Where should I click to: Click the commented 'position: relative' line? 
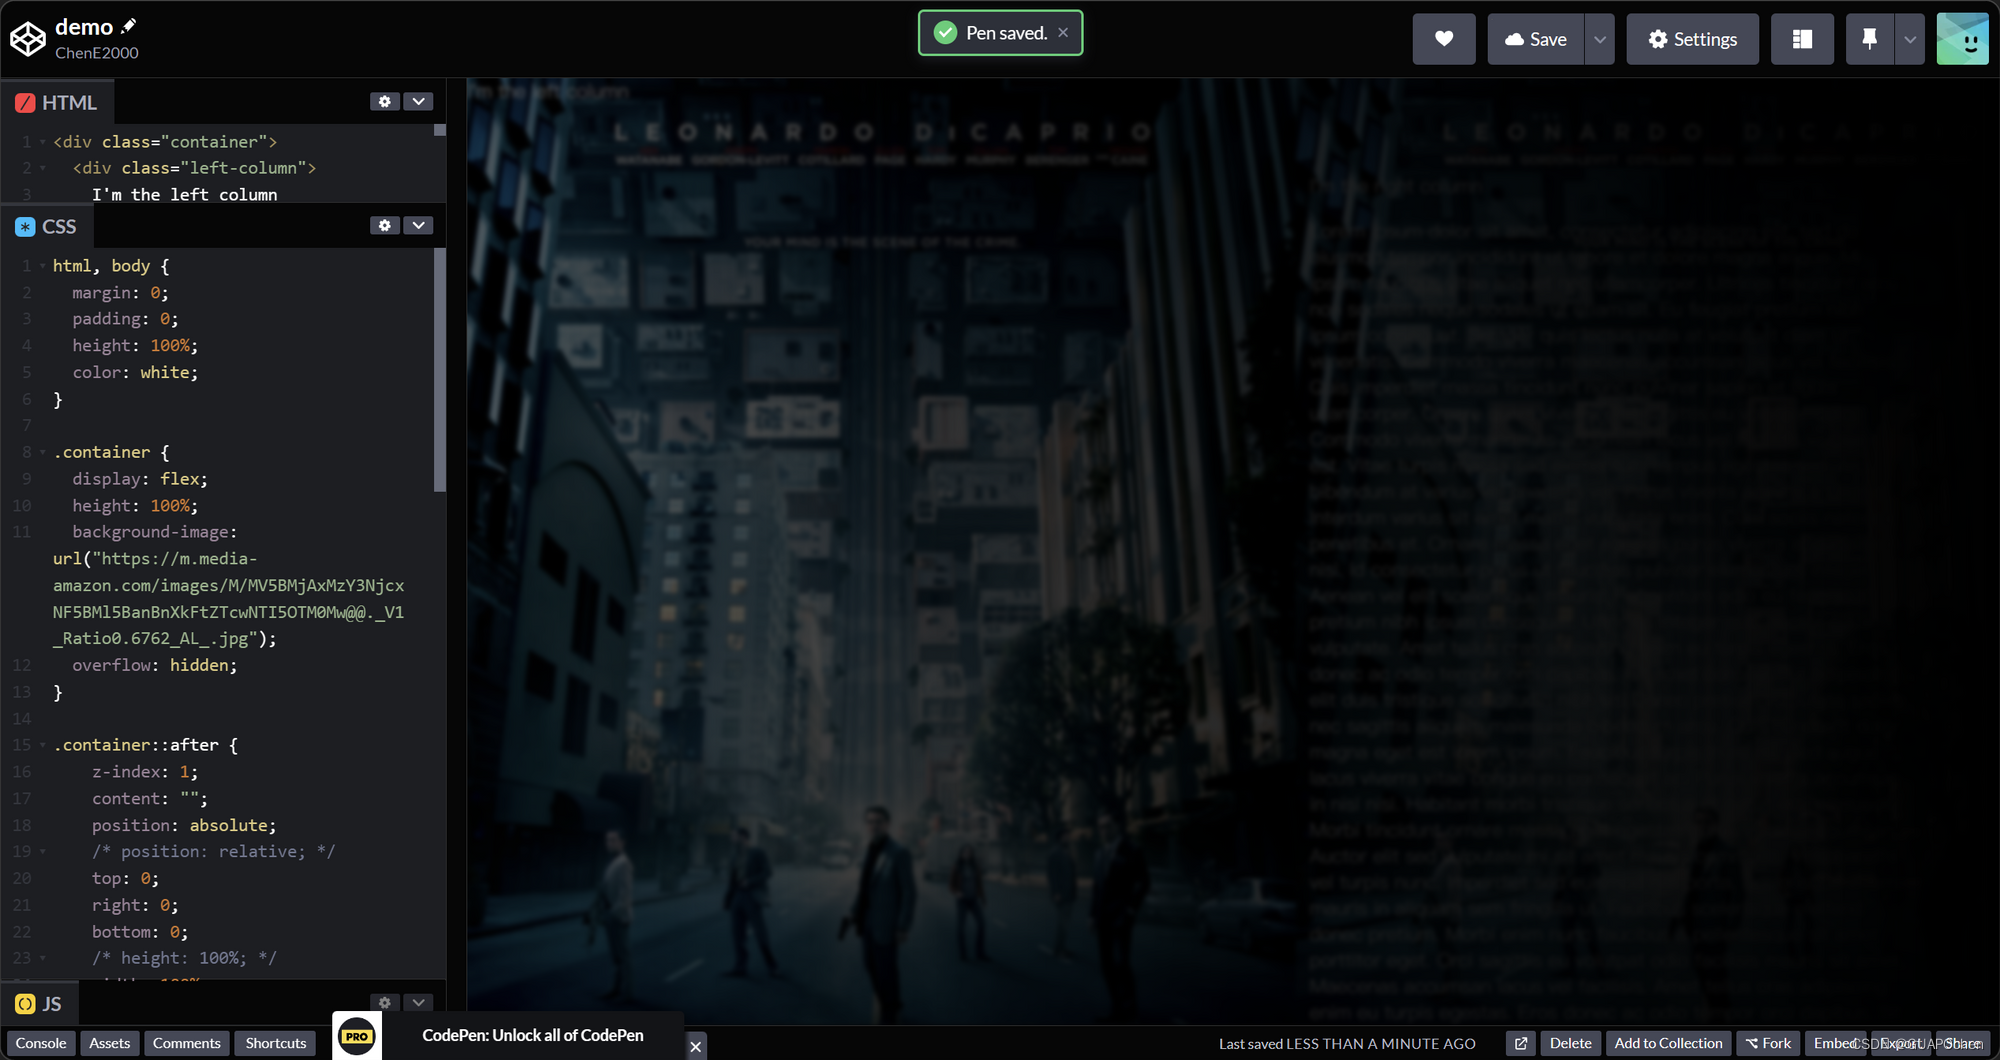[x=213, y=852]
